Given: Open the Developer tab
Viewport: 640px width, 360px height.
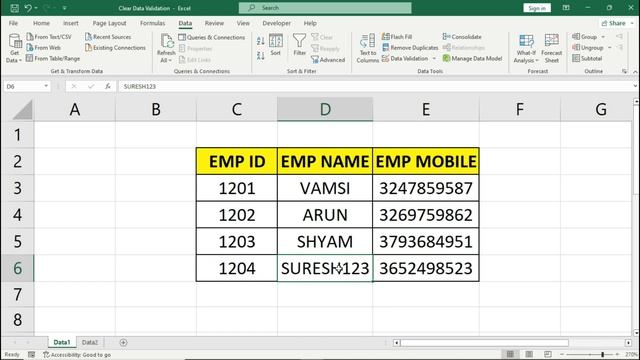Looking at the screenshot, I should [277, 23].
